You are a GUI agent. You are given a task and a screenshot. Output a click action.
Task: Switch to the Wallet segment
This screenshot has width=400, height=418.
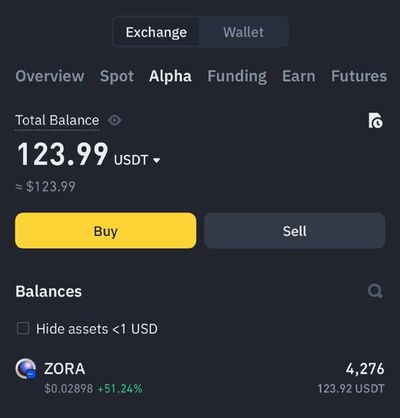[243, 32]
